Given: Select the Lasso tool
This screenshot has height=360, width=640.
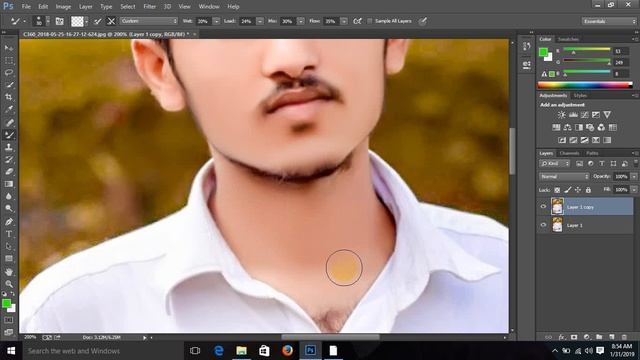Looking at the screenshot, I should tap(9, 73).
